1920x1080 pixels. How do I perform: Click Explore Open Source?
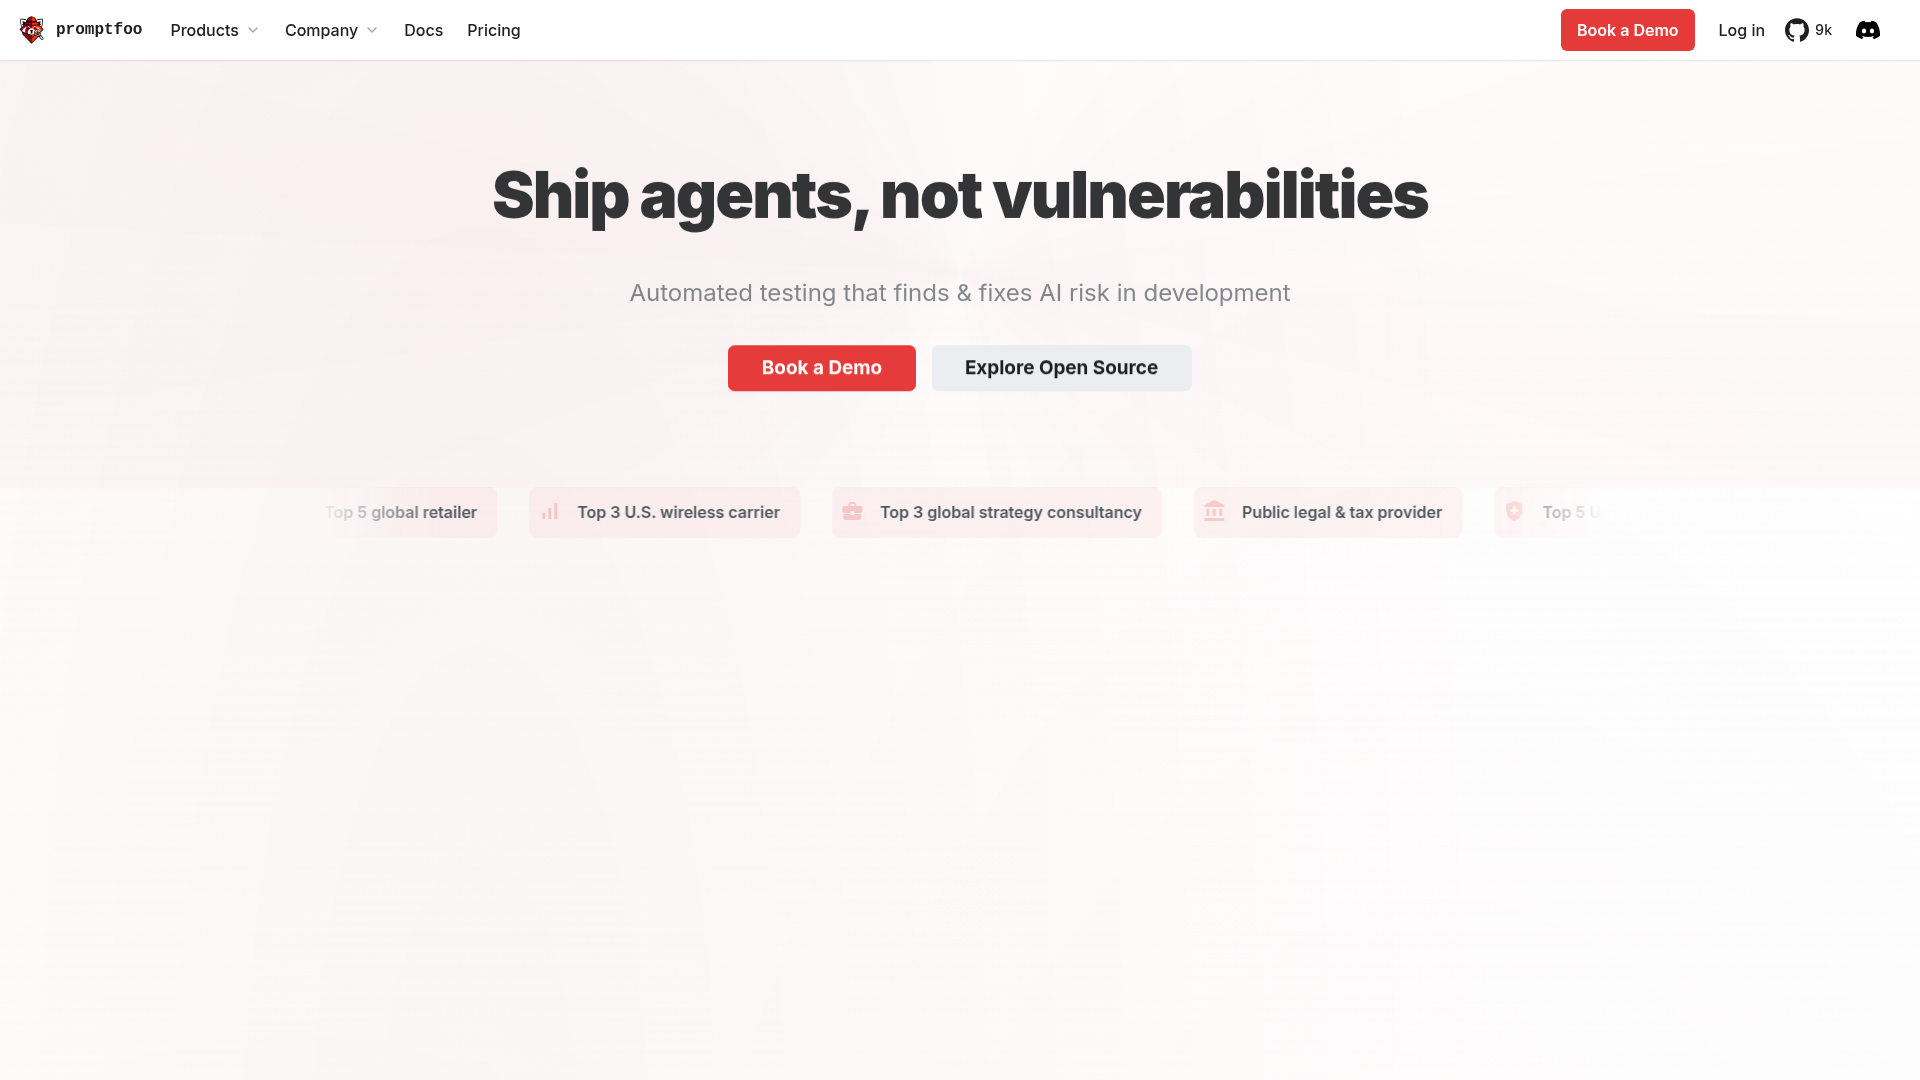(1061, 367)
